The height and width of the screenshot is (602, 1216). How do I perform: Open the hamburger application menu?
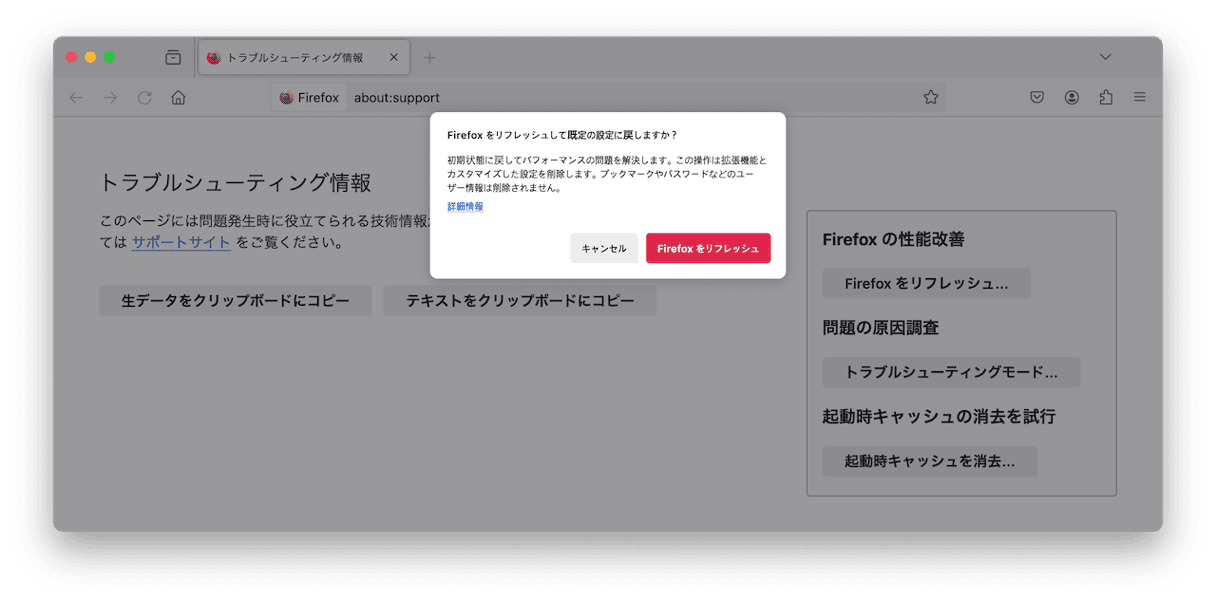pyautogui.click(x=1139, y=97)
